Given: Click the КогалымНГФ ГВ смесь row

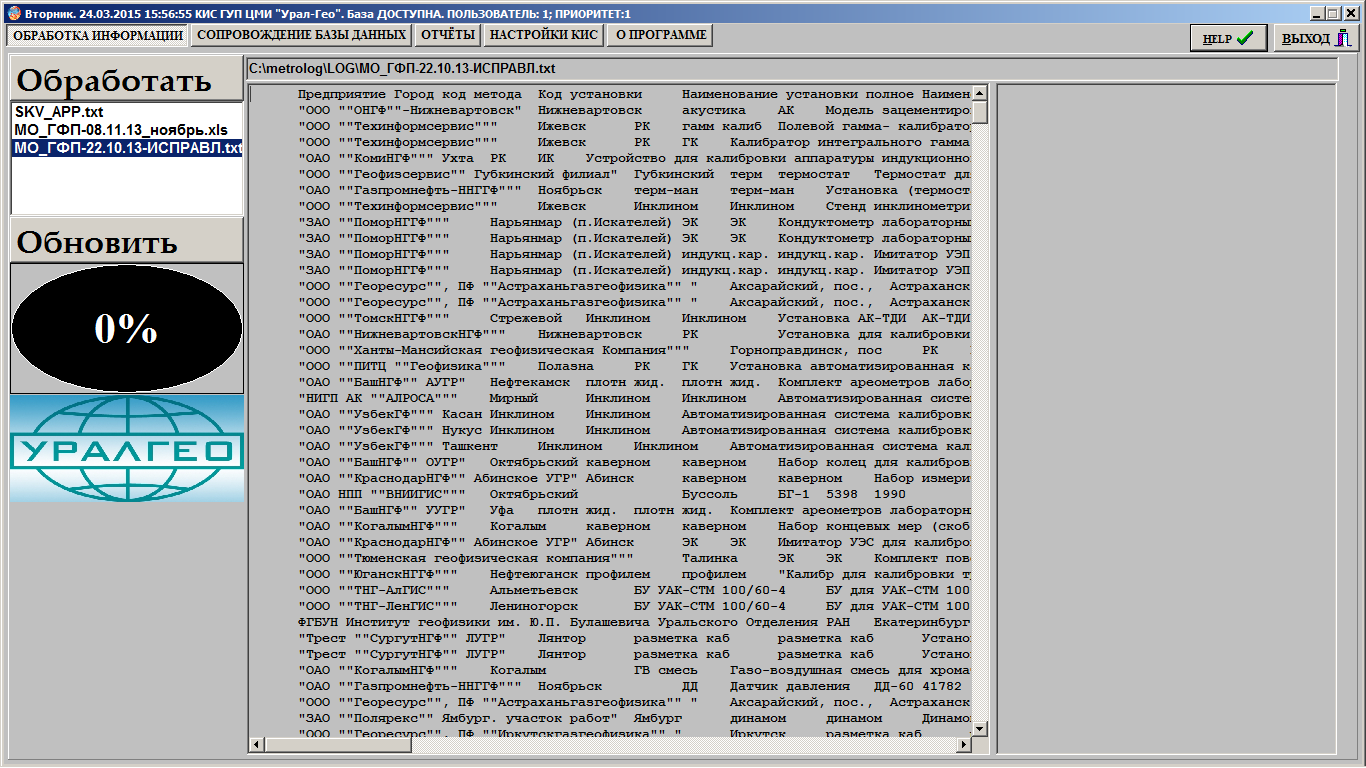Looking at the screenshot, I should click(634, 670).
